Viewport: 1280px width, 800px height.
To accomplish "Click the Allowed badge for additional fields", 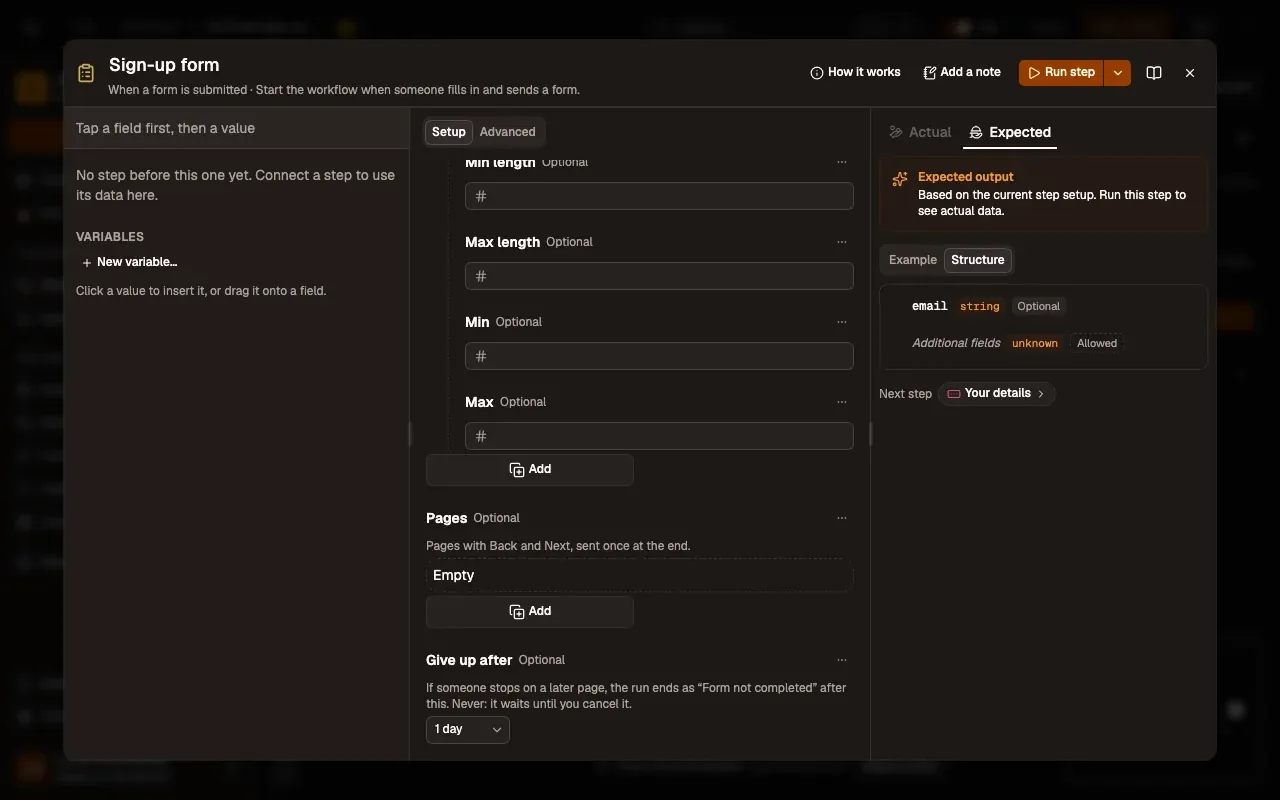I will coord(1097,343).
